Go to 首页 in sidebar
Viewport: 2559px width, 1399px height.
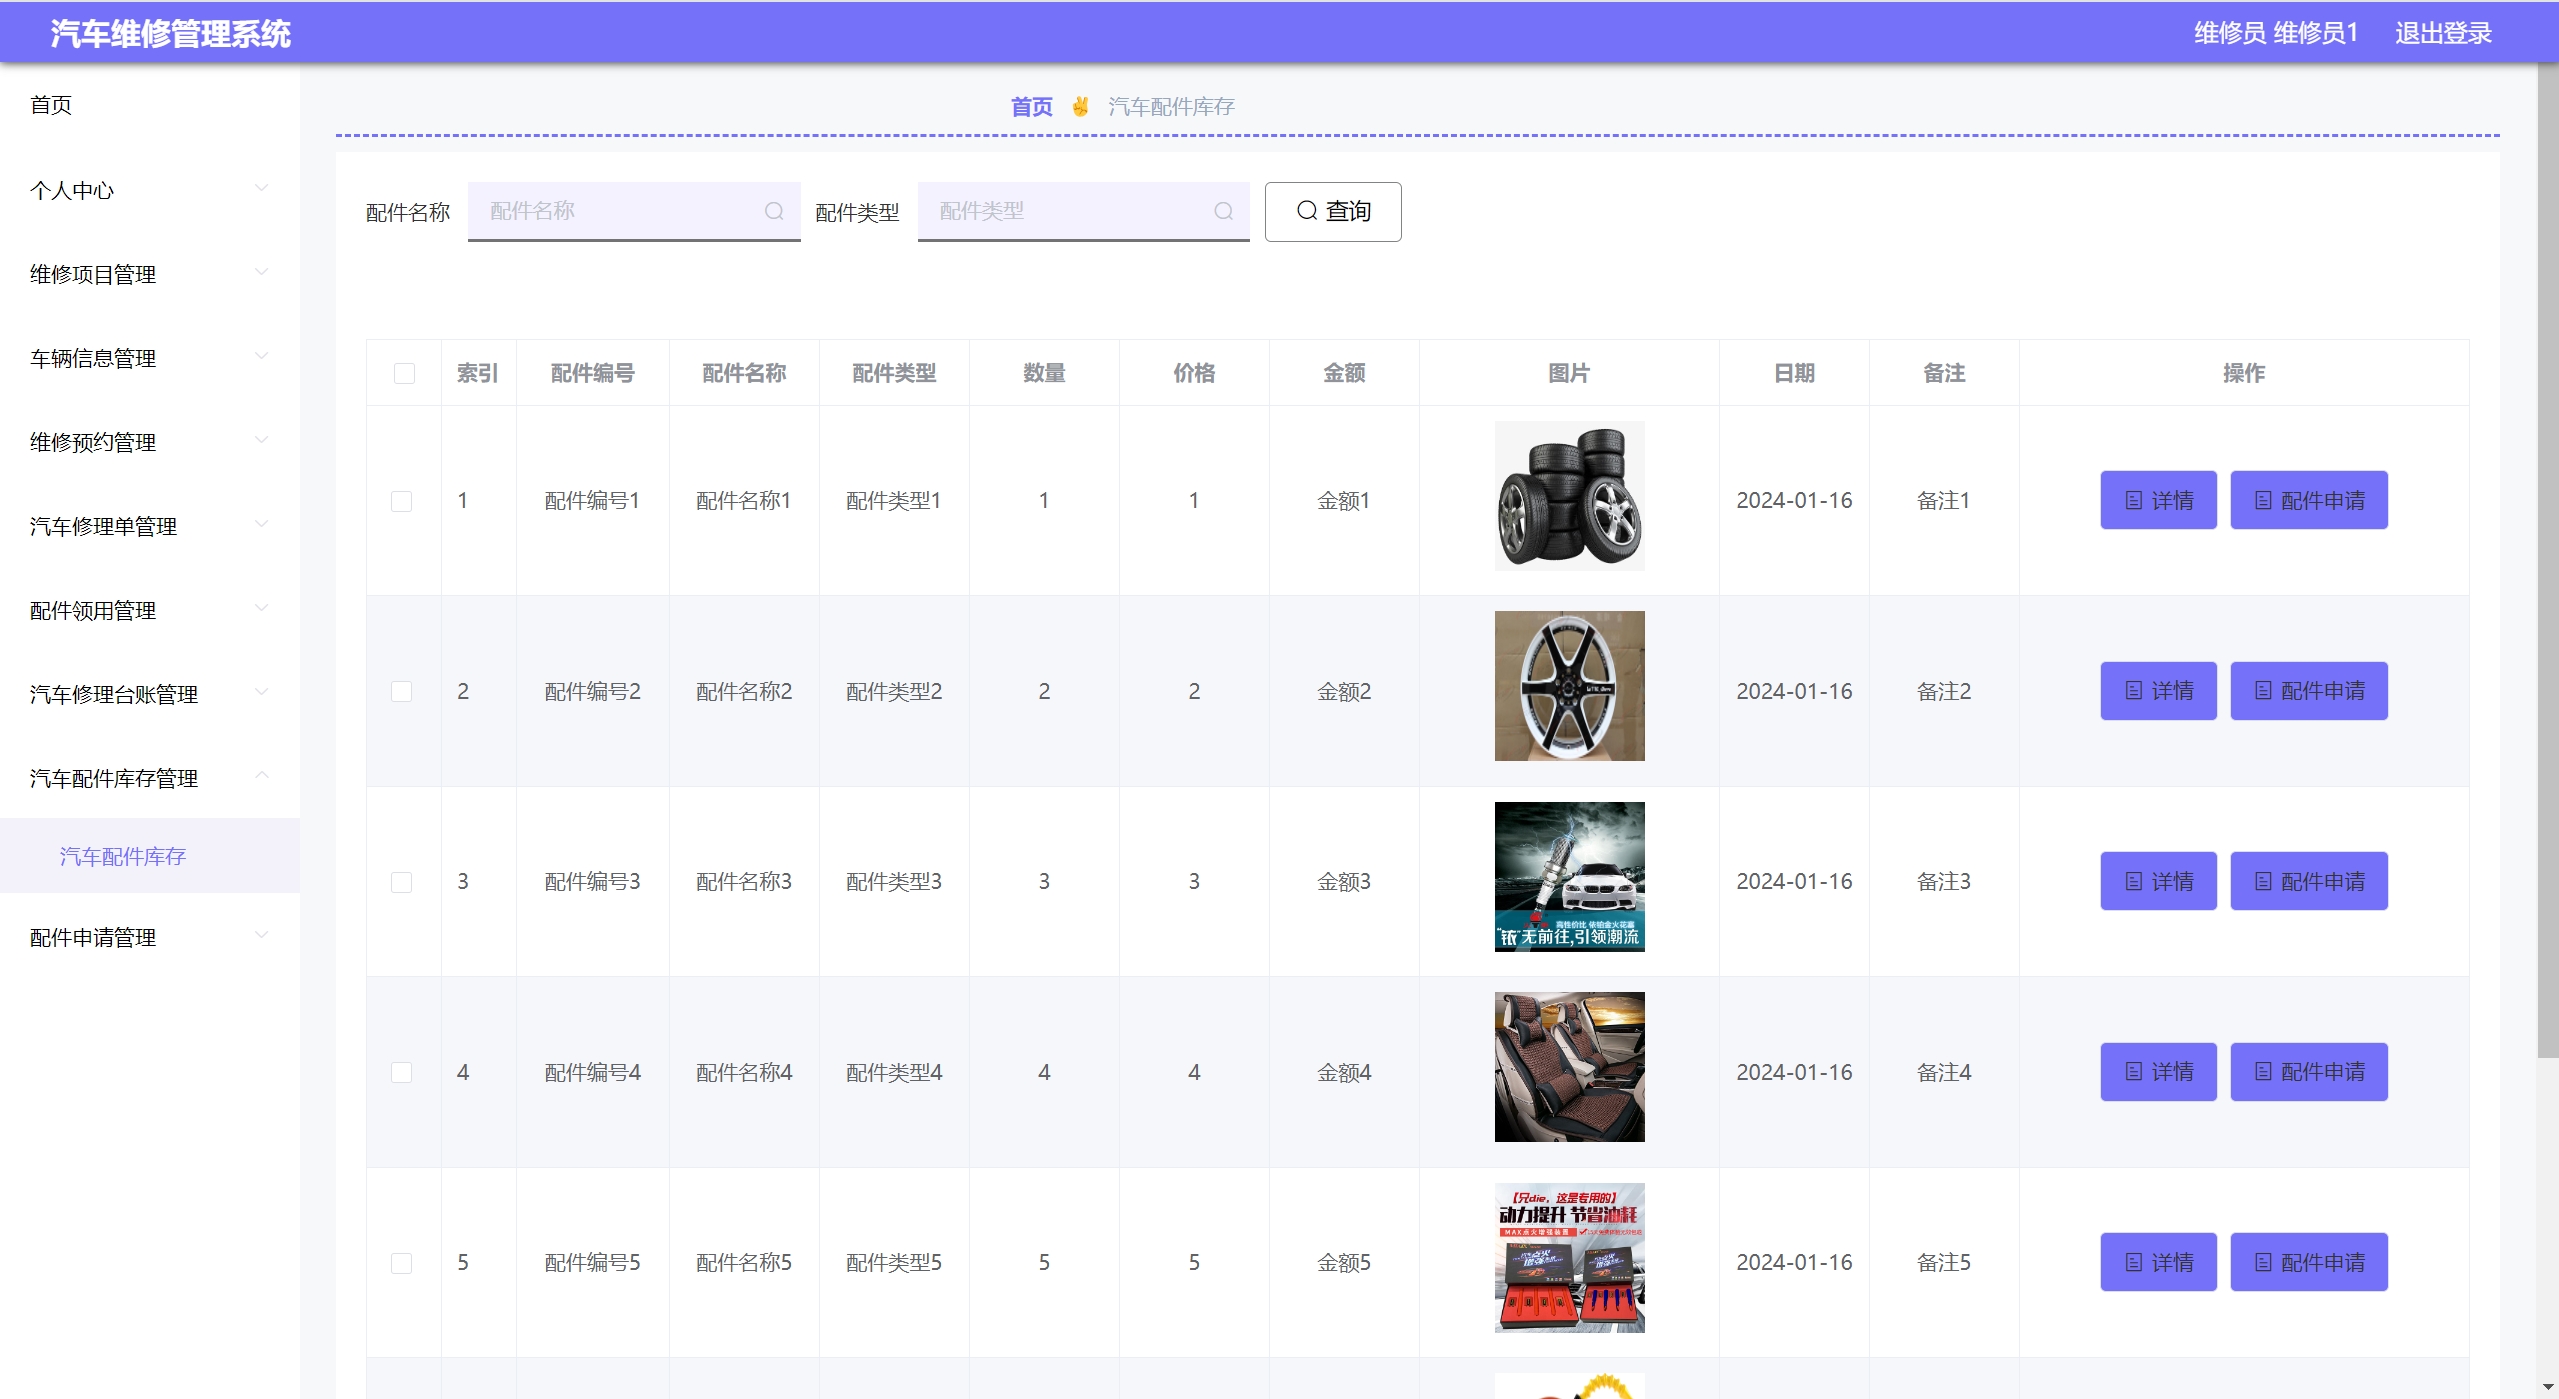51,105
